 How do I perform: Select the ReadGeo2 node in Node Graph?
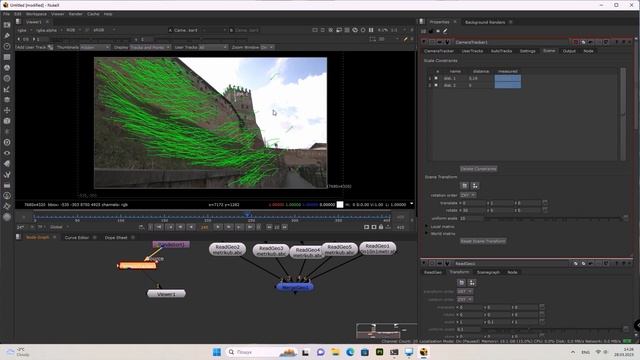[227, 249]
